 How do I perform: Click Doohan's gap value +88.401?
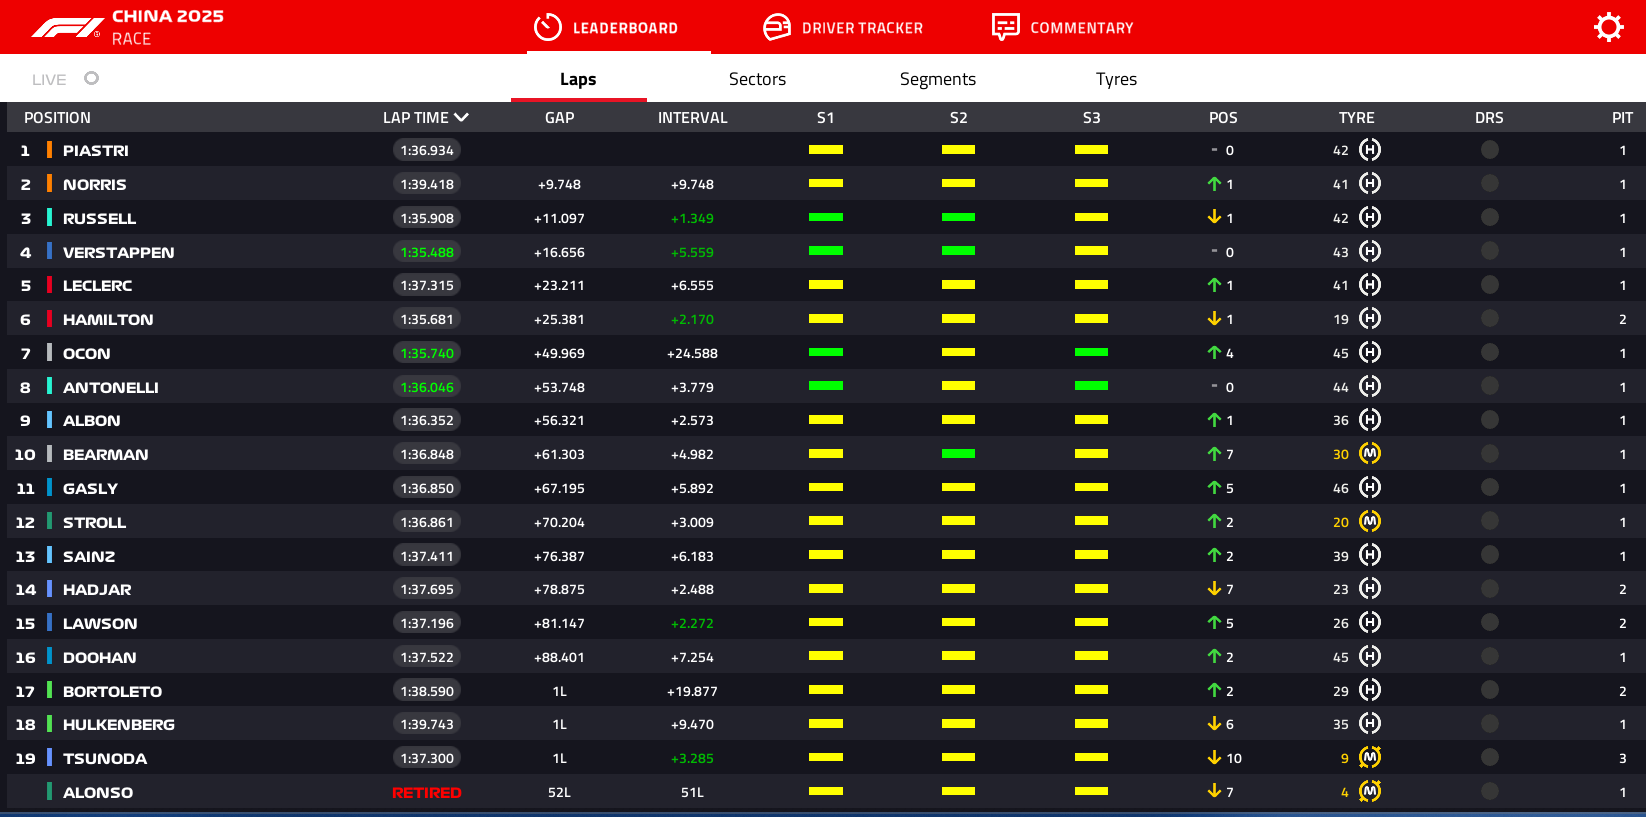(x=560, y=658)
